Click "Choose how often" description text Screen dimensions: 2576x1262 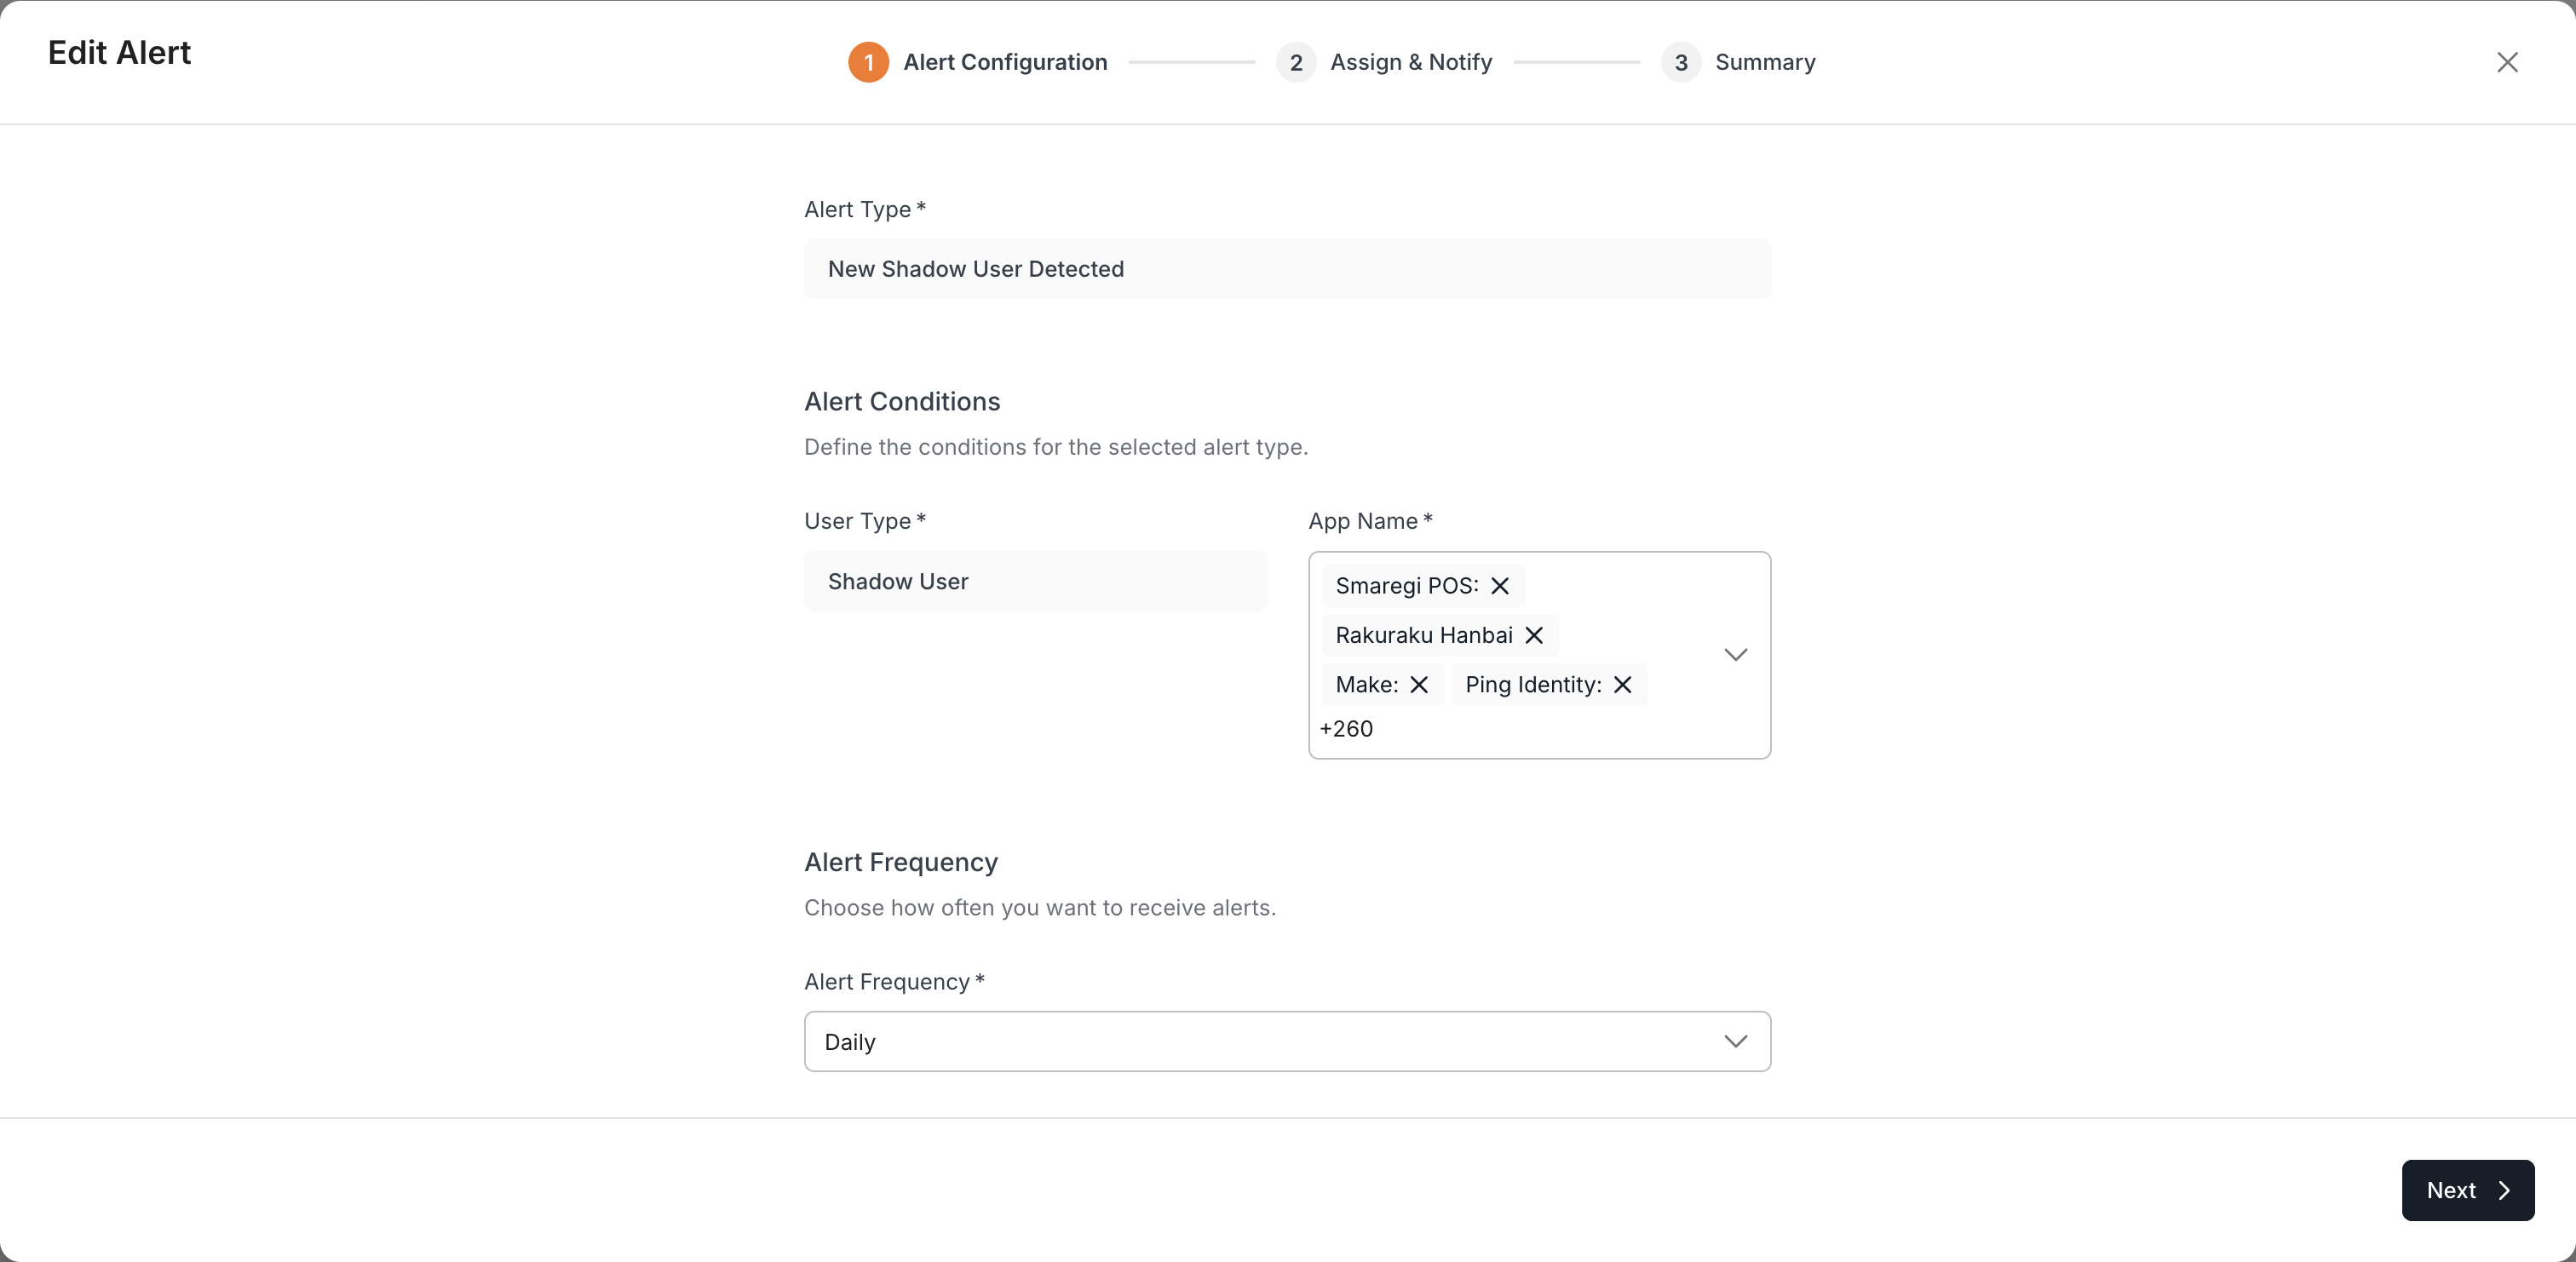click(1040, 908)
